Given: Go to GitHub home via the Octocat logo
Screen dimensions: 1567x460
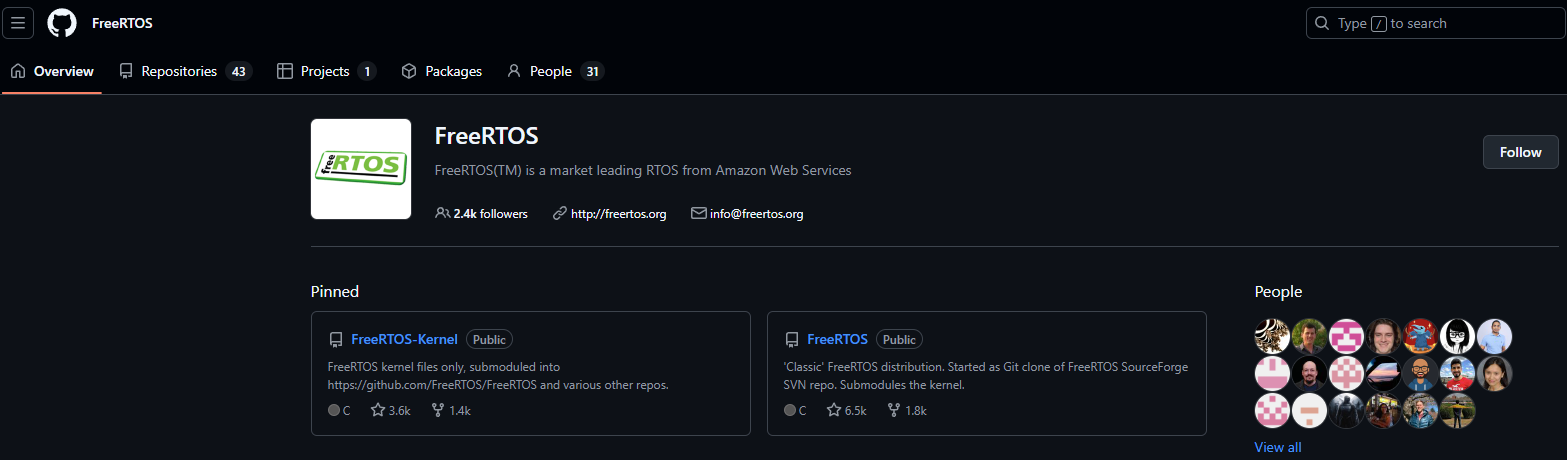Looking at the screenshot, I should [62, 23].
